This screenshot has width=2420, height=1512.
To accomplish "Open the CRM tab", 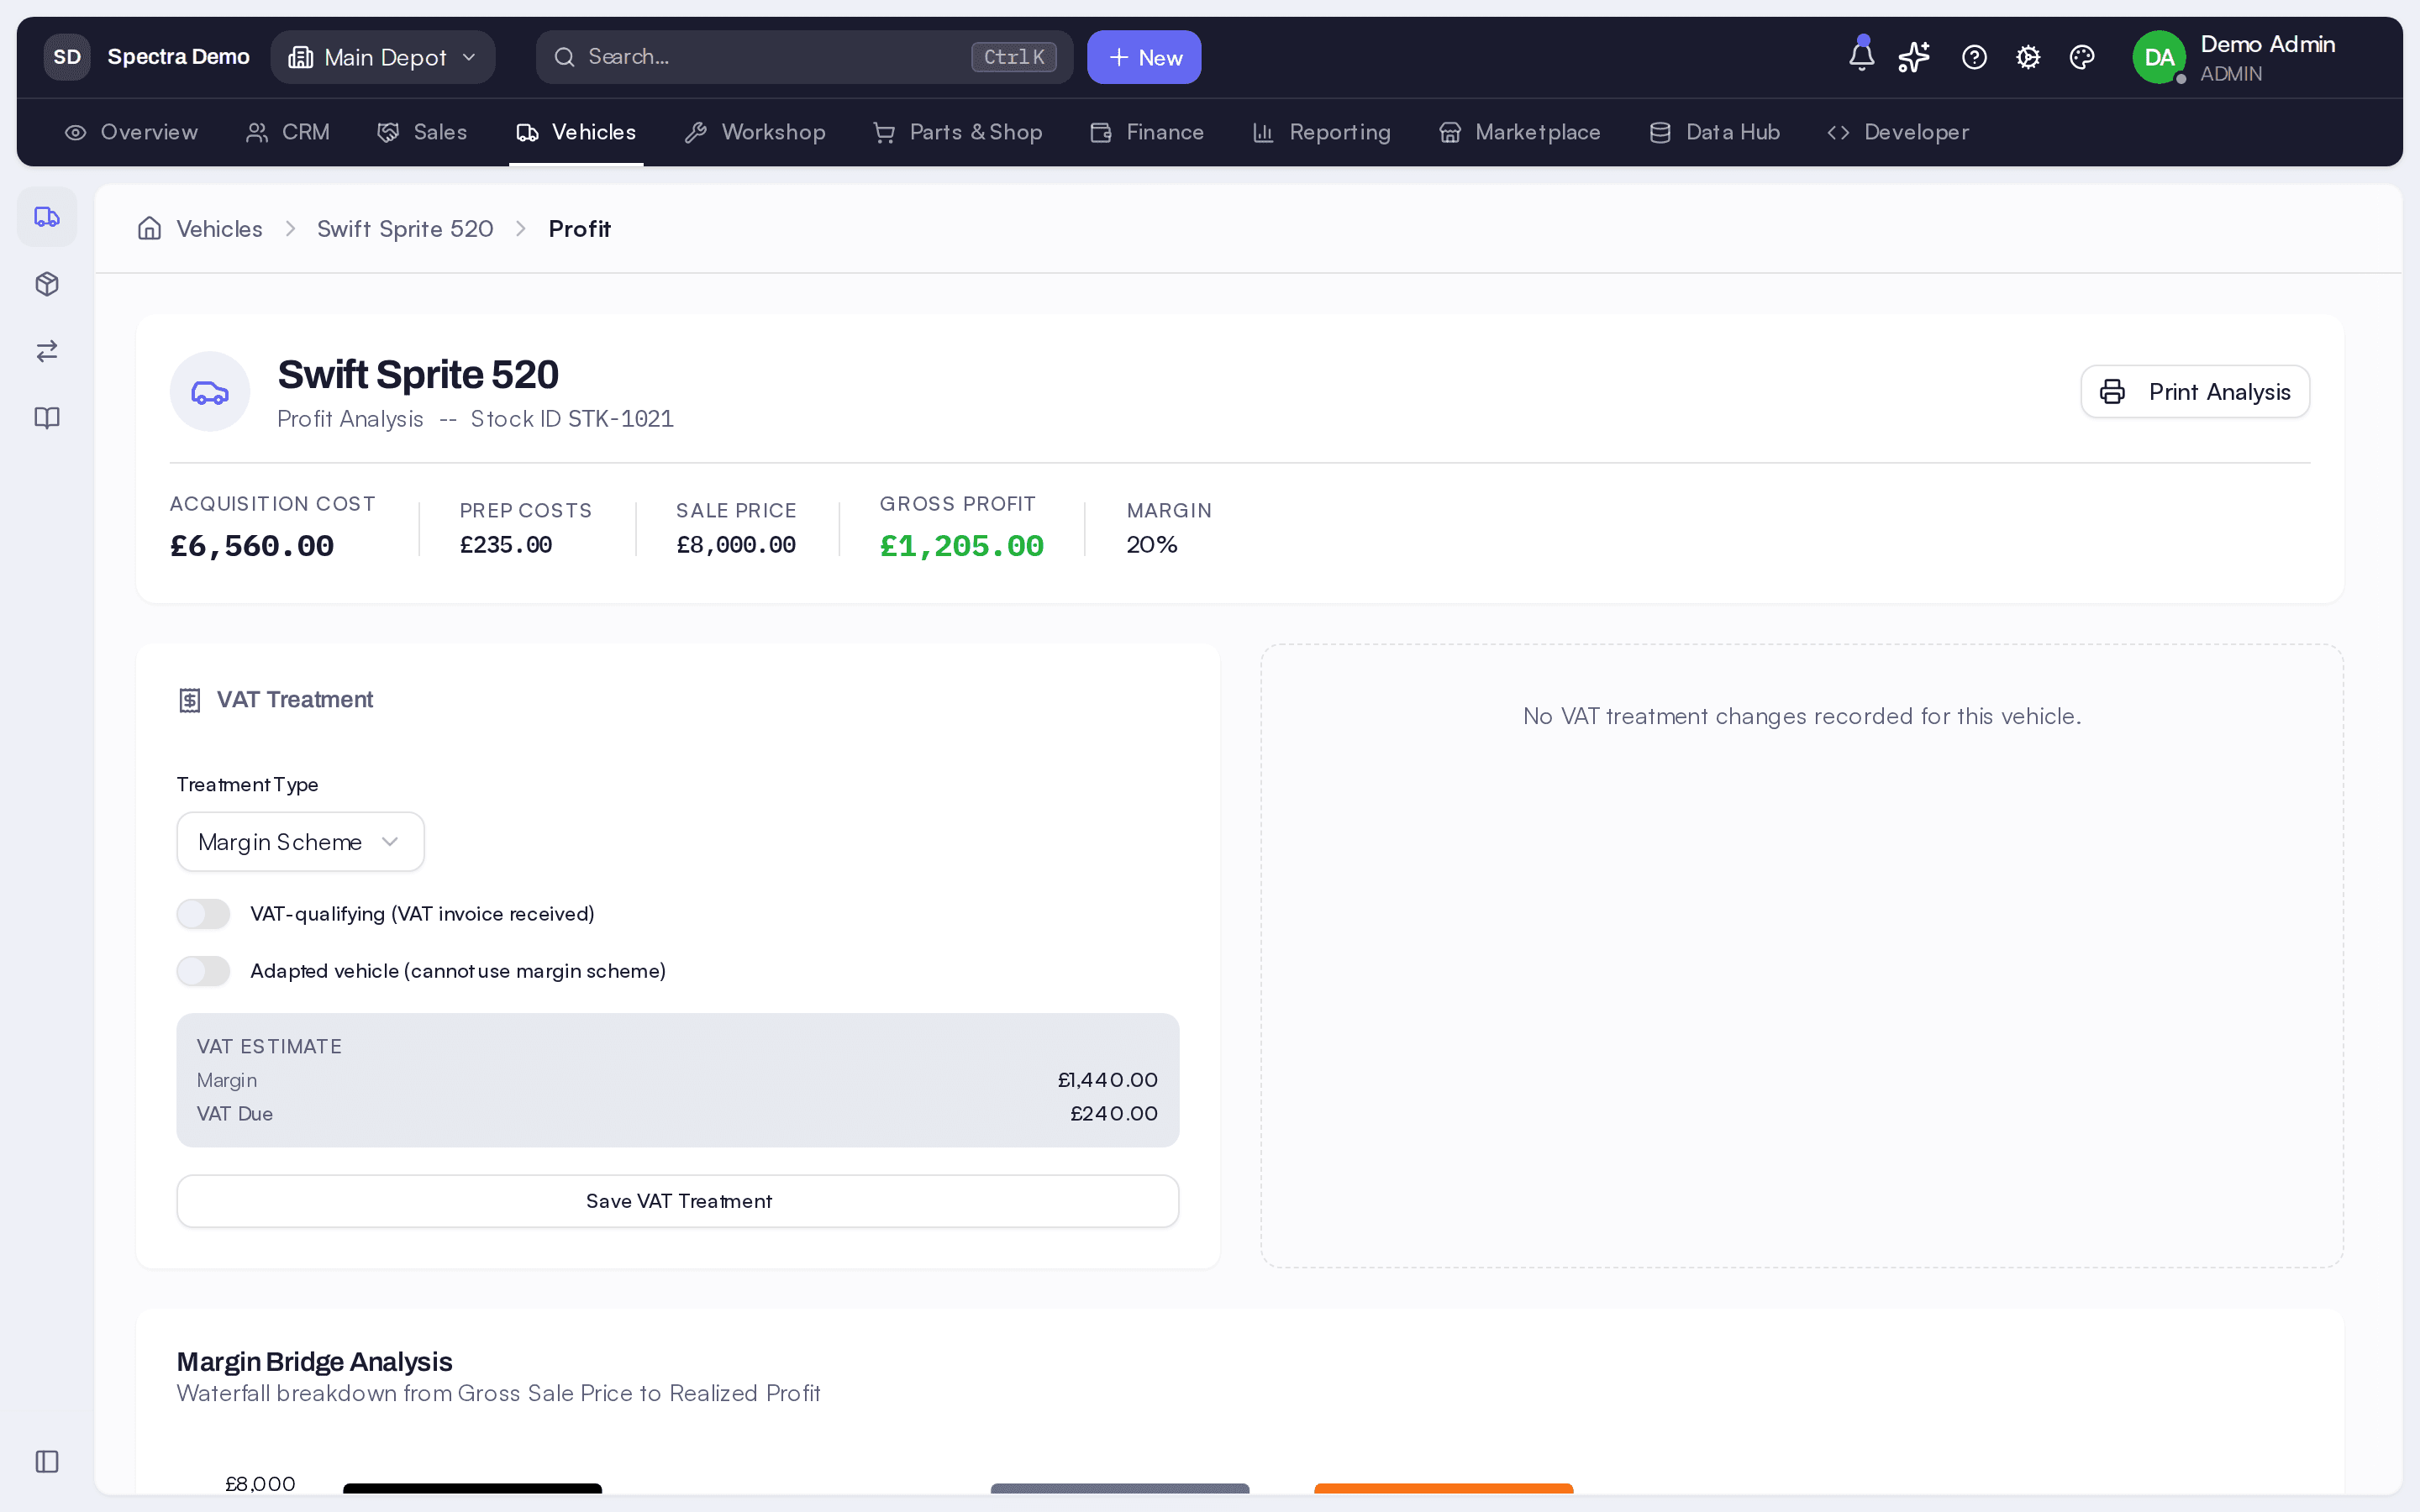I will point(288,132).
